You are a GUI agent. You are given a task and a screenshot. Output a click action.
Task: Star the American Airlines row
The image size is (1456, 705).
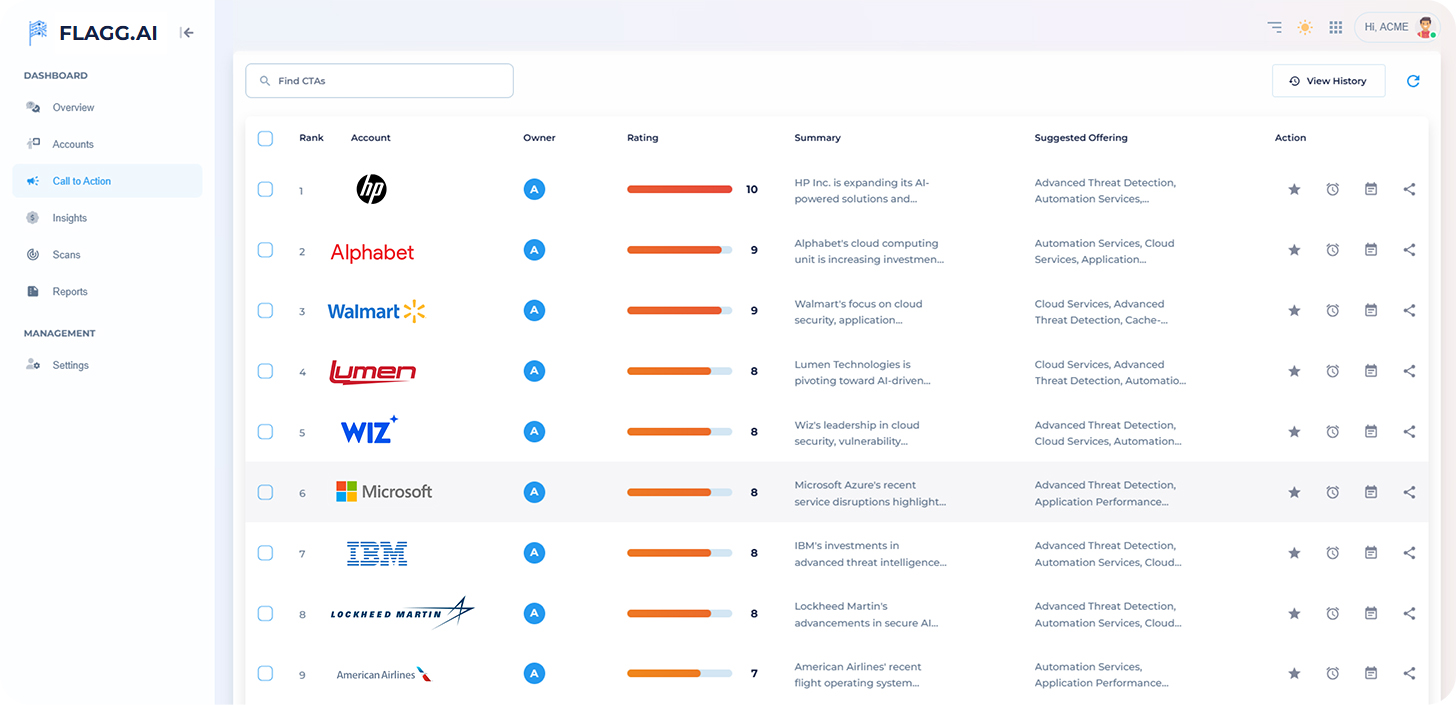[x=1294, y=674]
